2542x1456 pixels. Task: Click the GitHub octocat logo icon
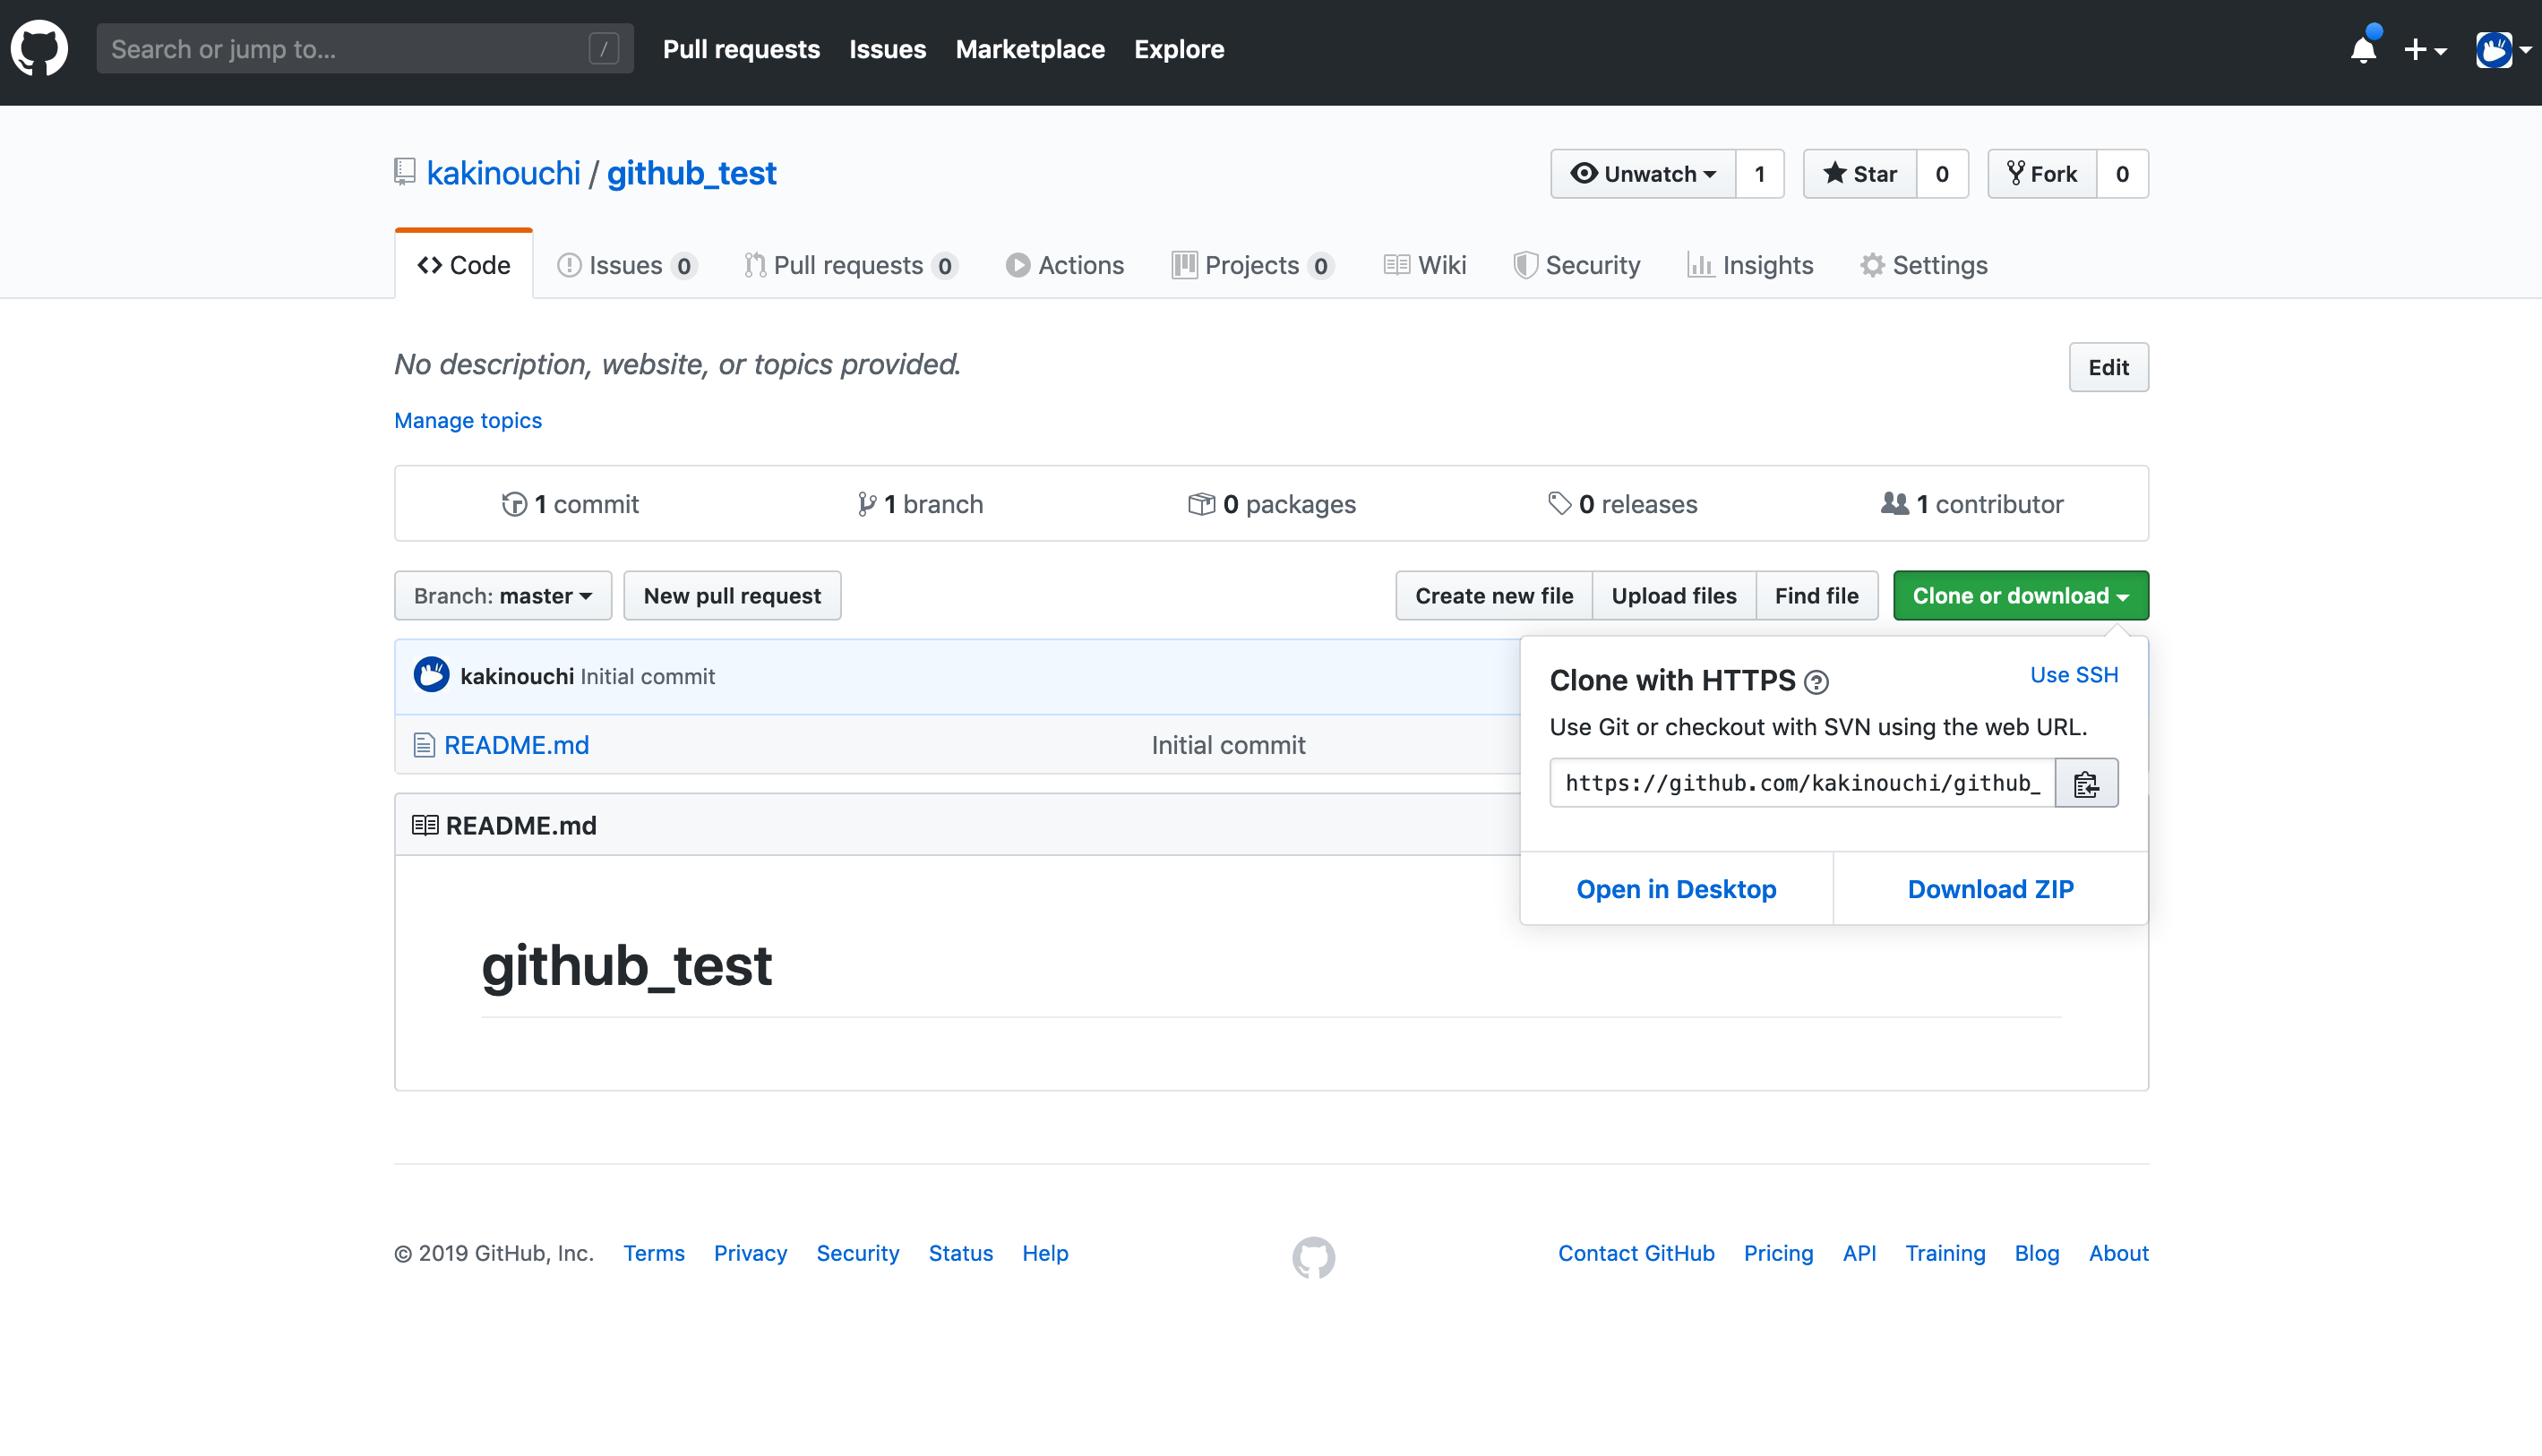coord(39,49)
